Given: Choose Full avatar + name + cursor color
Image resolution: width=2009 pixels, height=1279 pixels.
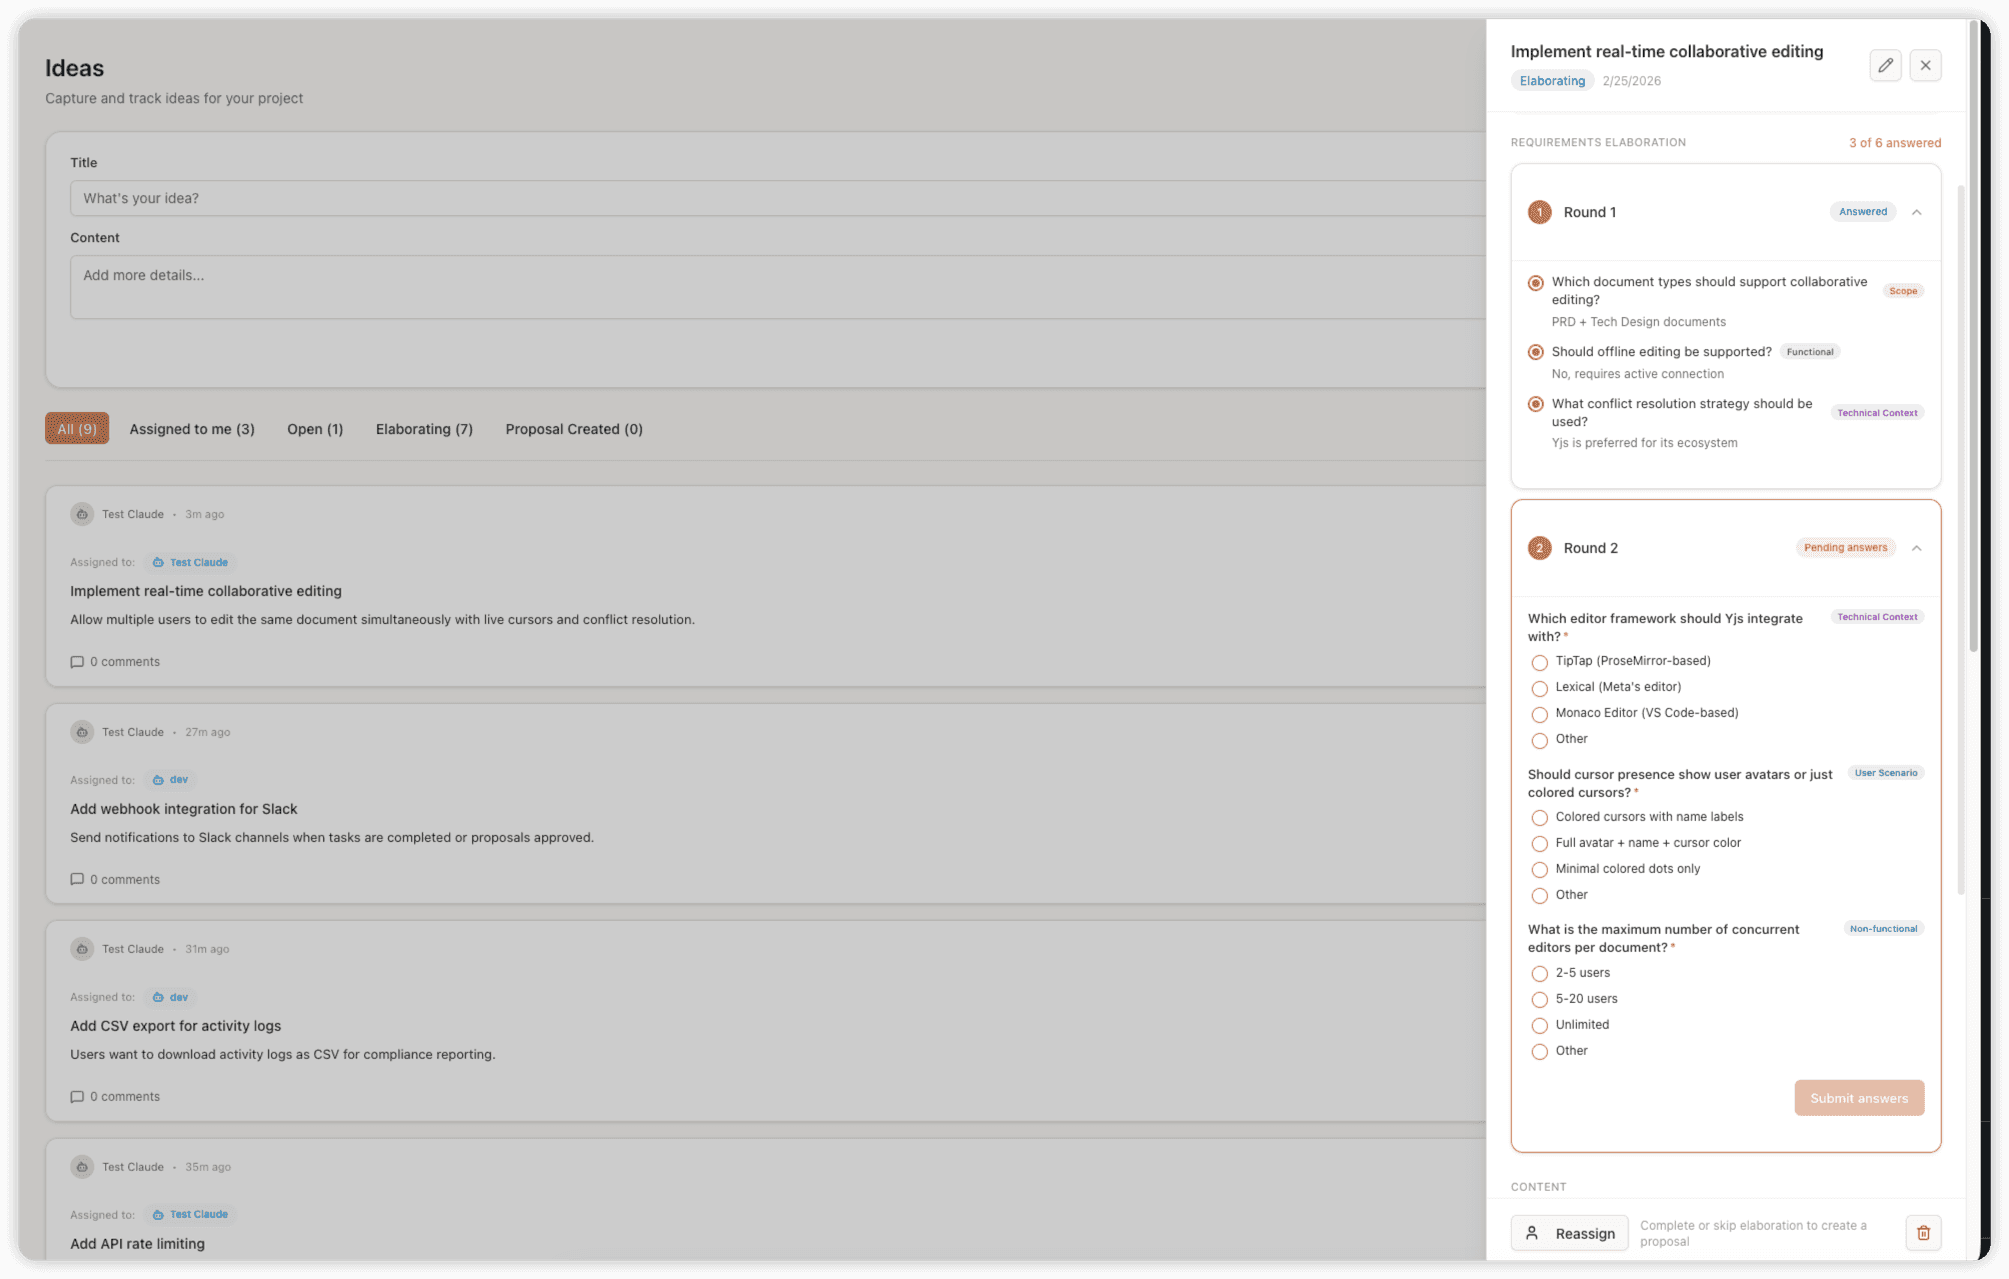Looking at the screenshot, I should click(x=1539, y=844).
